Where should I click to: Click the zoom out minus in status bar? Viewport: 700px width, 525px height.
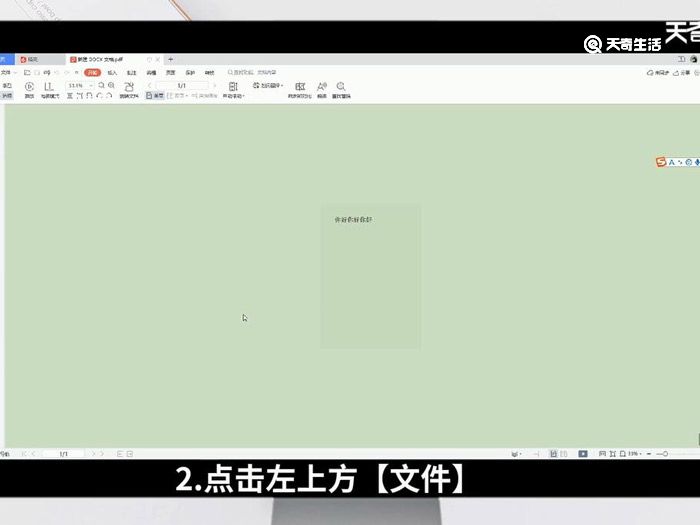[649, 454]
